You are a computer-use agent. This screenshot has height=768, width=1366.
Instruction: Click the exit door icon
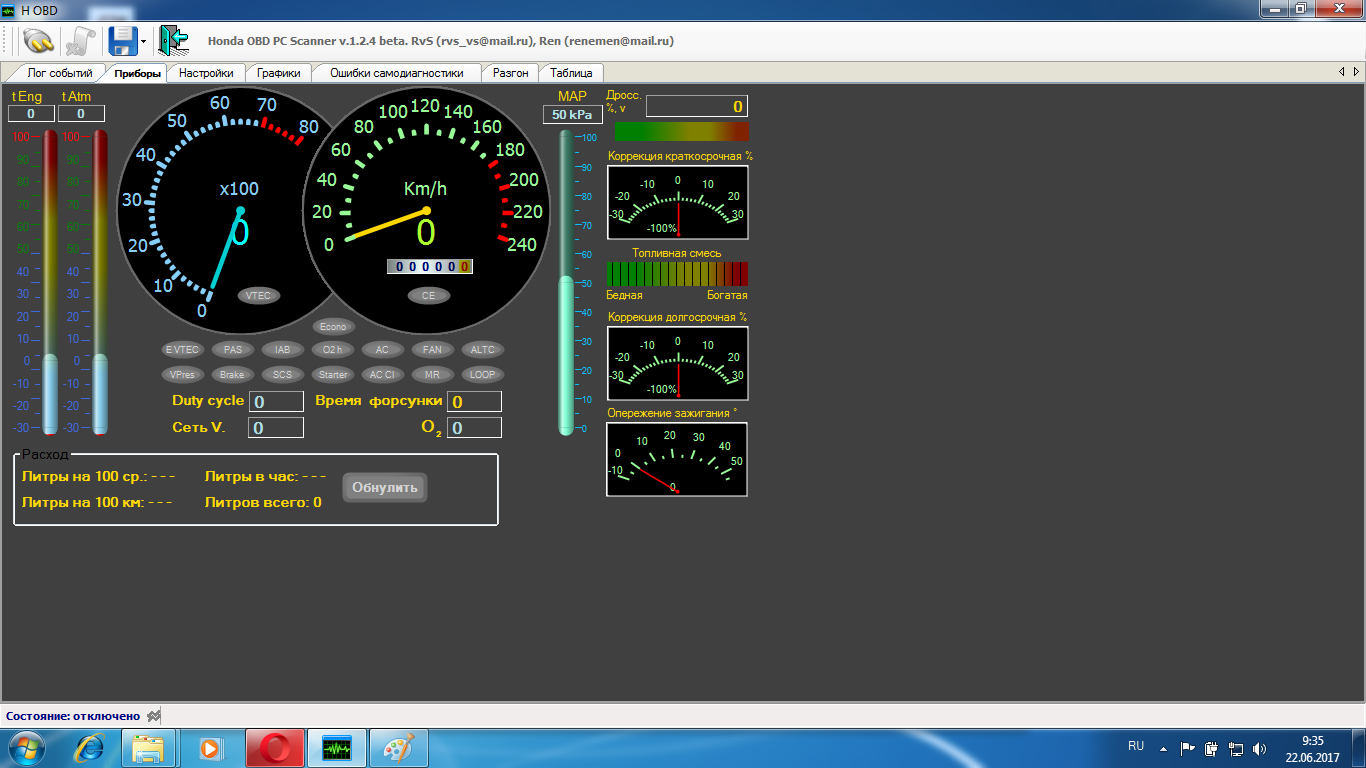pos(173,41)
